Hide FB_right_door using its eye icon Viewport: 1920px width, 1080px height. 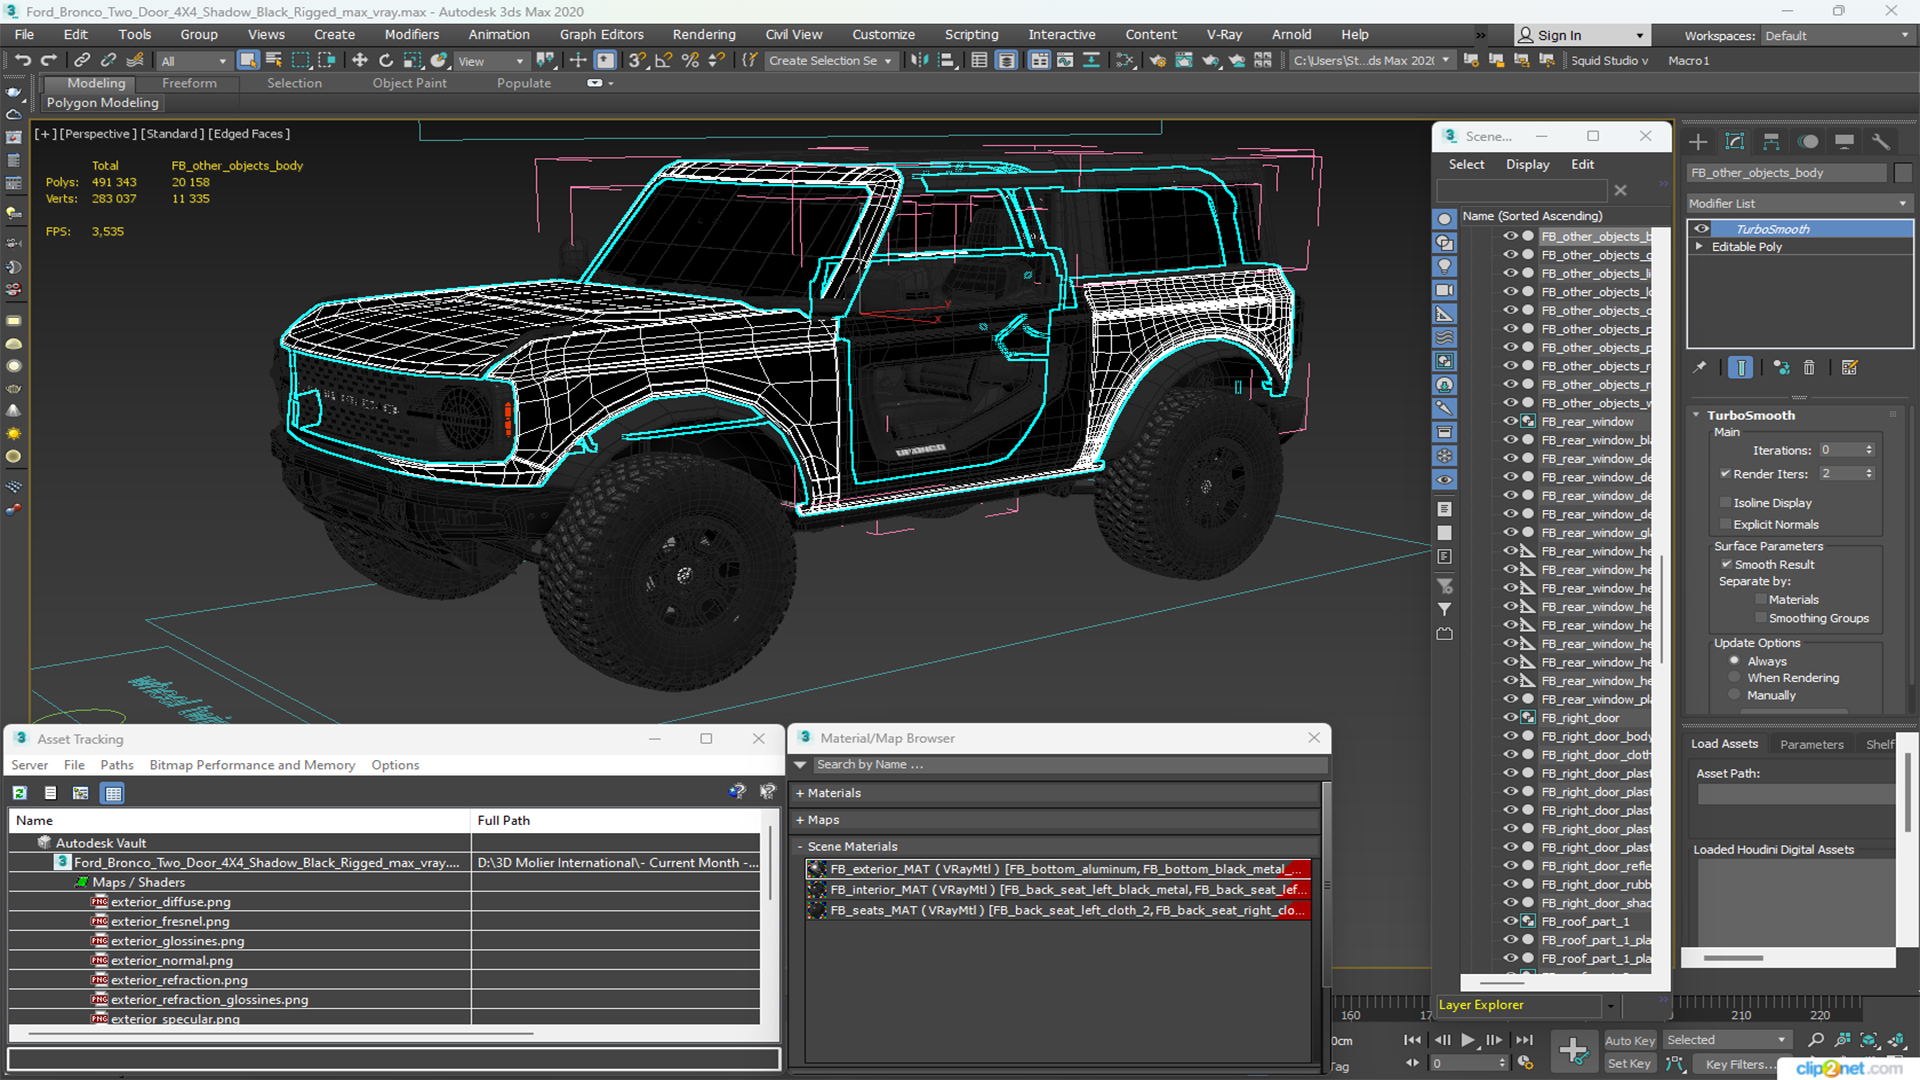[1511, 717]
